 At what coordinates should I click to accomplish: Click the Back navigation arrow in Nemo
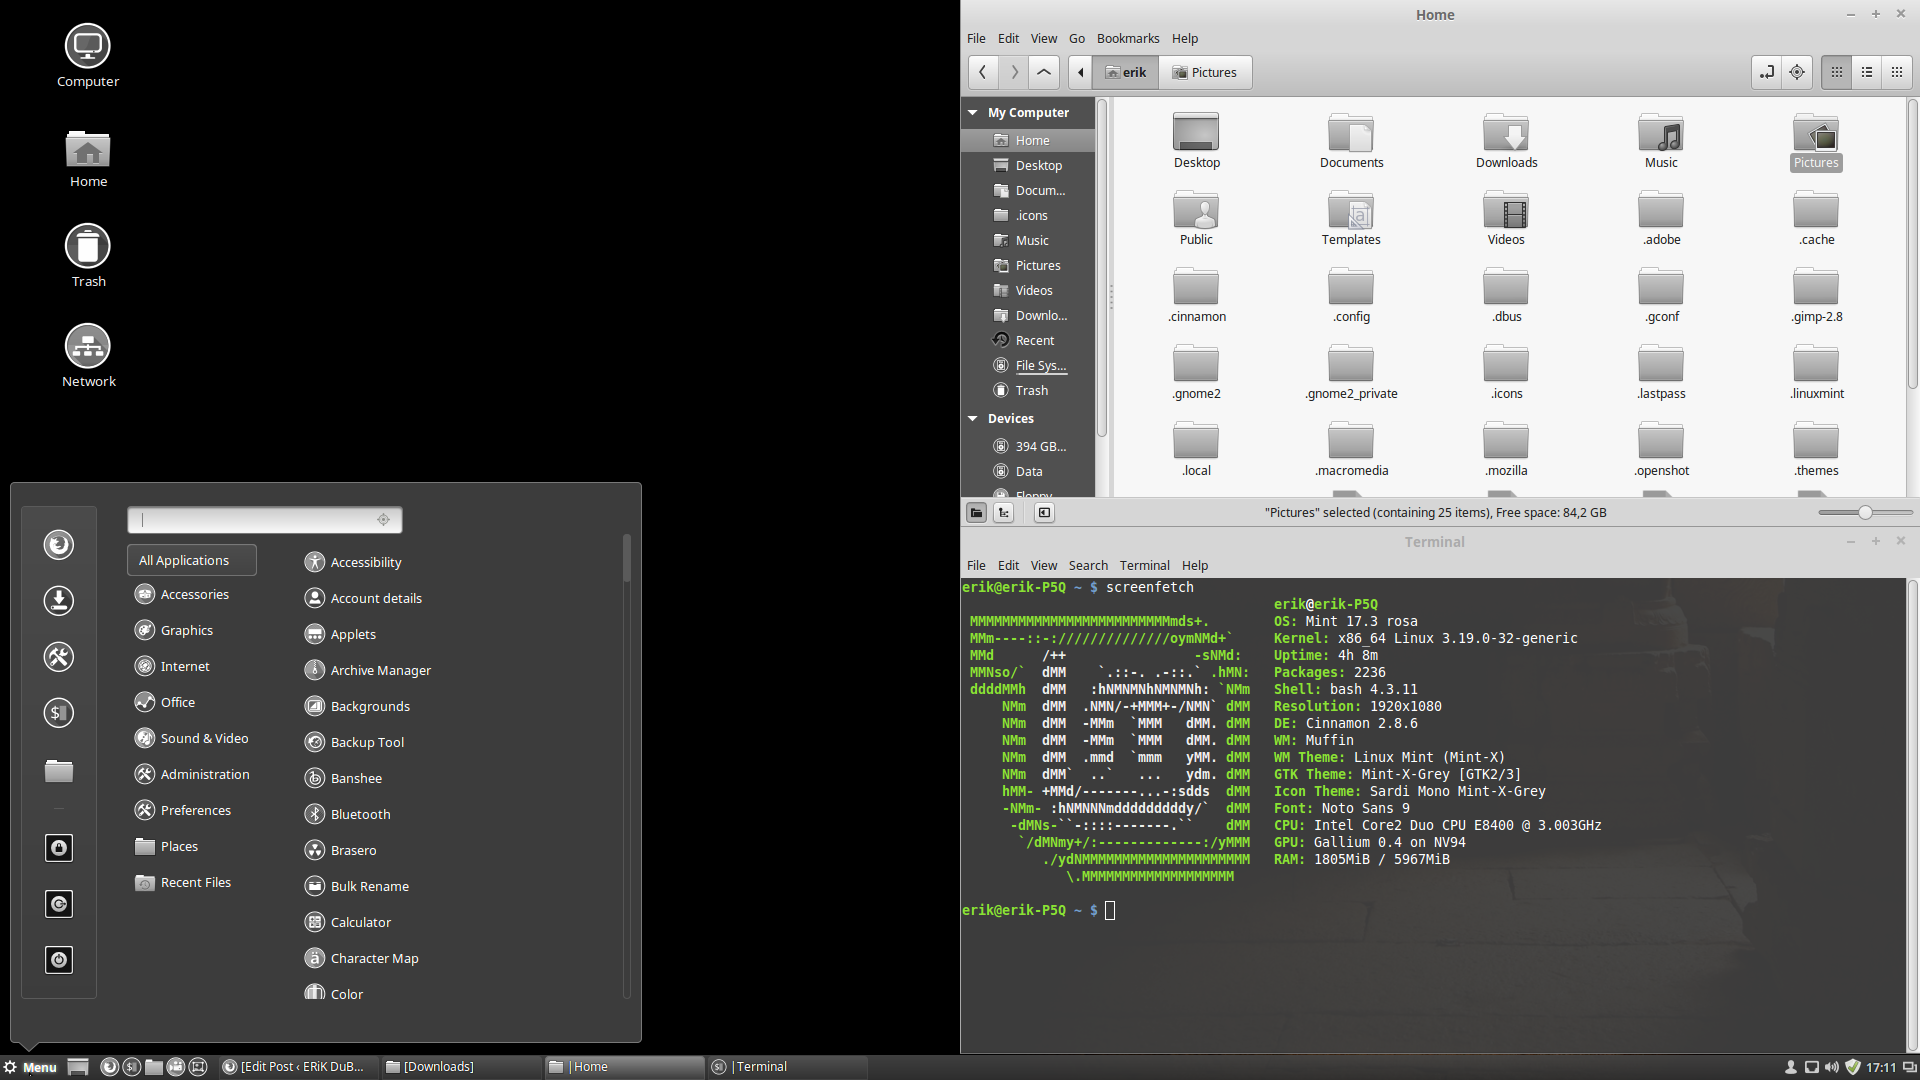click(x=981, y=71)
